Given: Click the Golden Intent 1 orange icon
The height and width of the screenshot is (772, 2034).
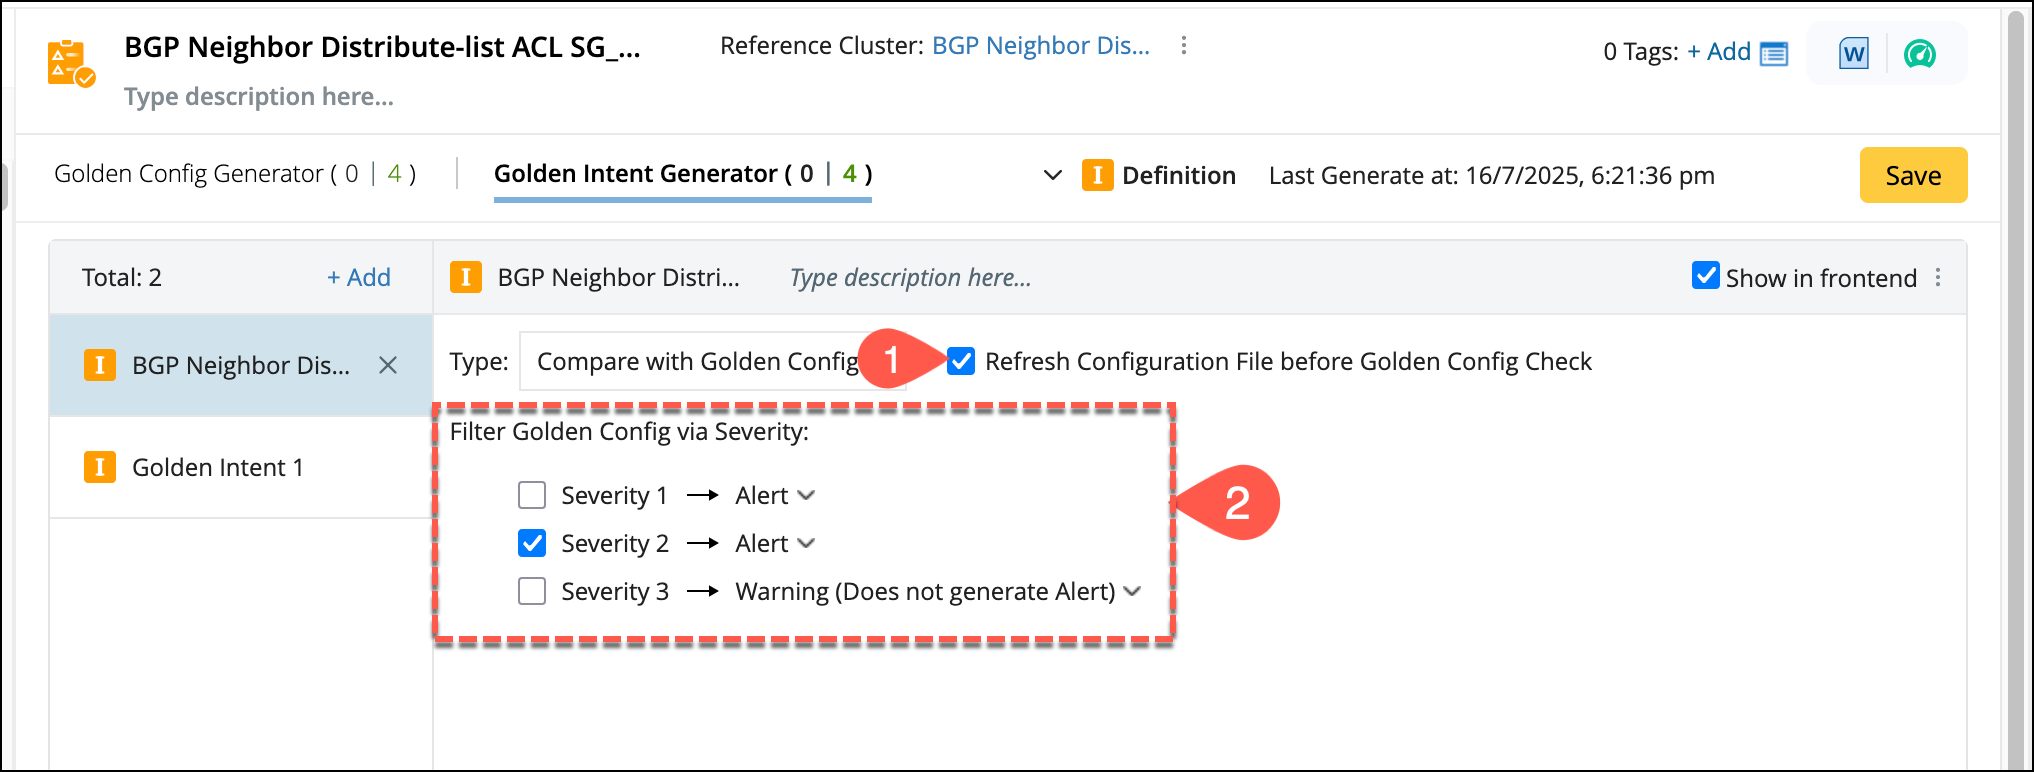Looking at the screenshot, I should pos(99,467).
